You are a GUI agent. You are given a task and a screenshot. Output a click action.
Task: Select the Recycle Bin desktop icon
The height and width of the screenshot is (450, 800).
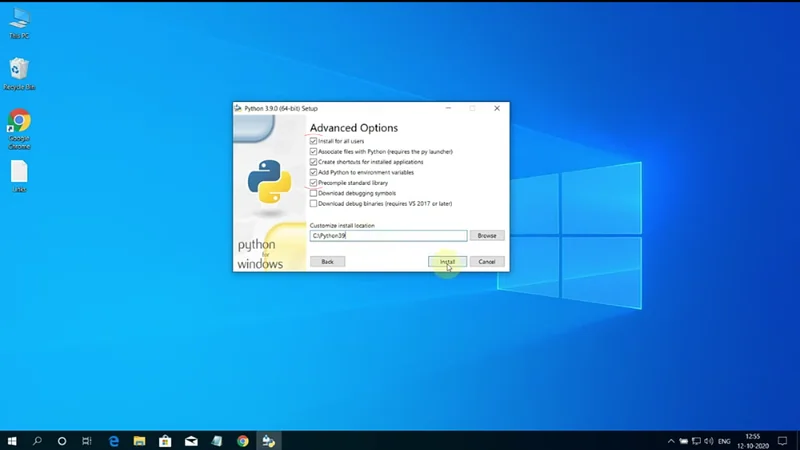tap(19, 70)
